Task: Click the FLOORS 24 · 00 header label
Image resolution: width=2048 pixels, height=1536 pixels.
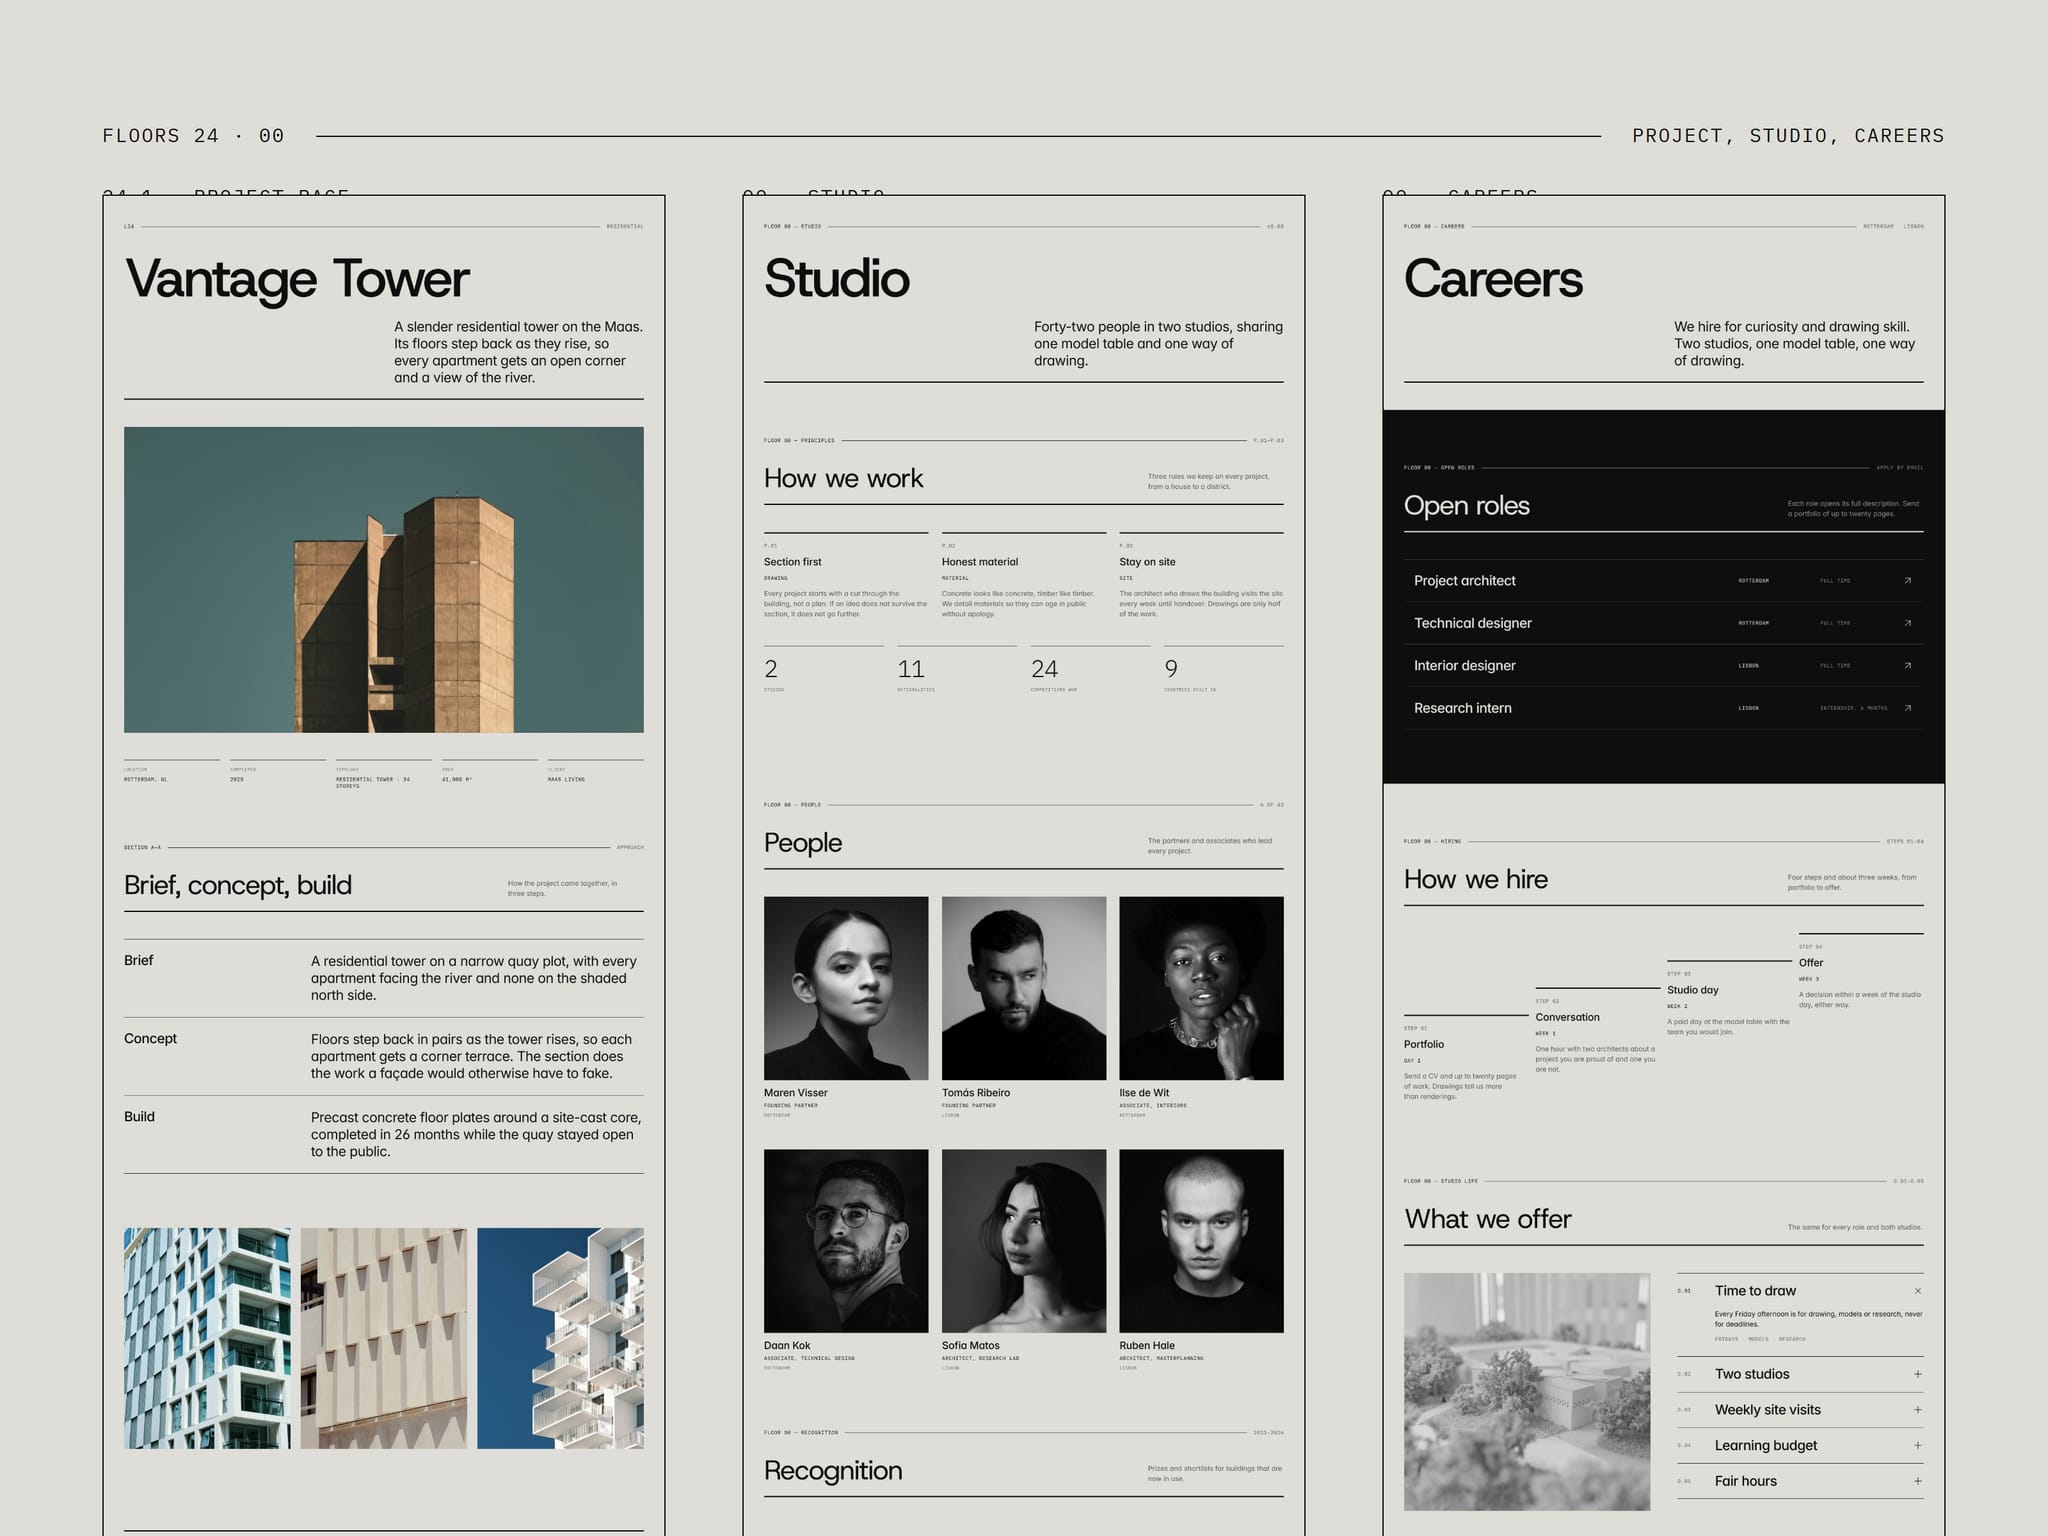Action: [193, 136]
